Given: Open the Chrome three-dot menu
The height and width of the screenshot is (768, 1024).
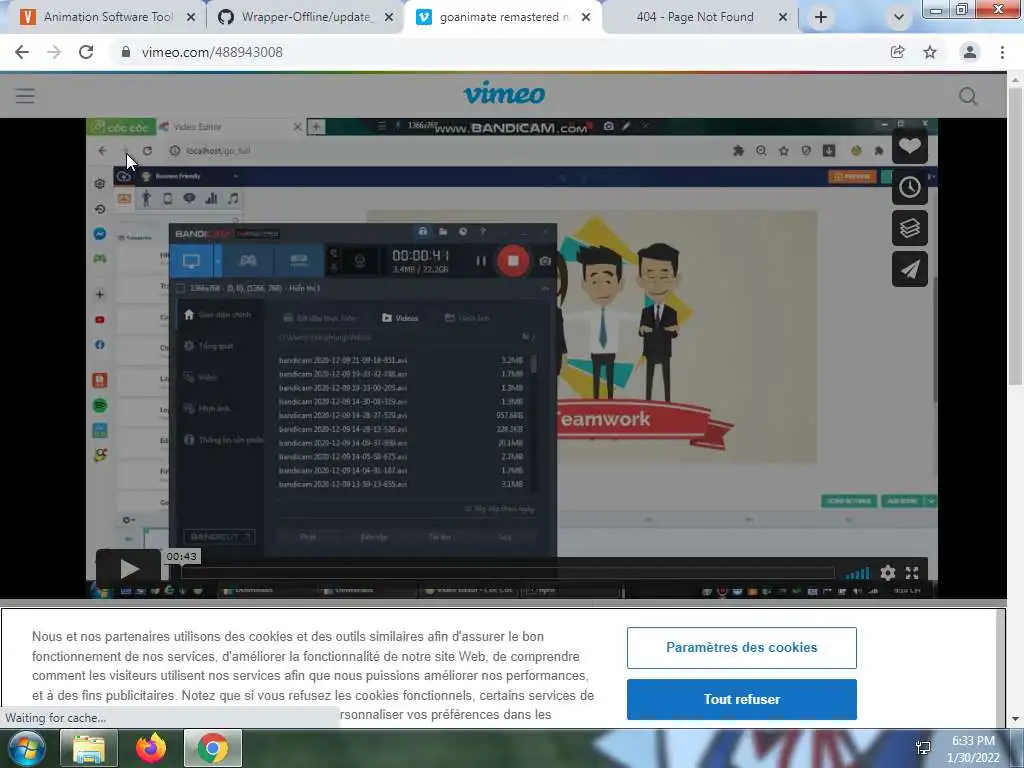Looking at the screenshot, I should click(x=1002, y=52).
